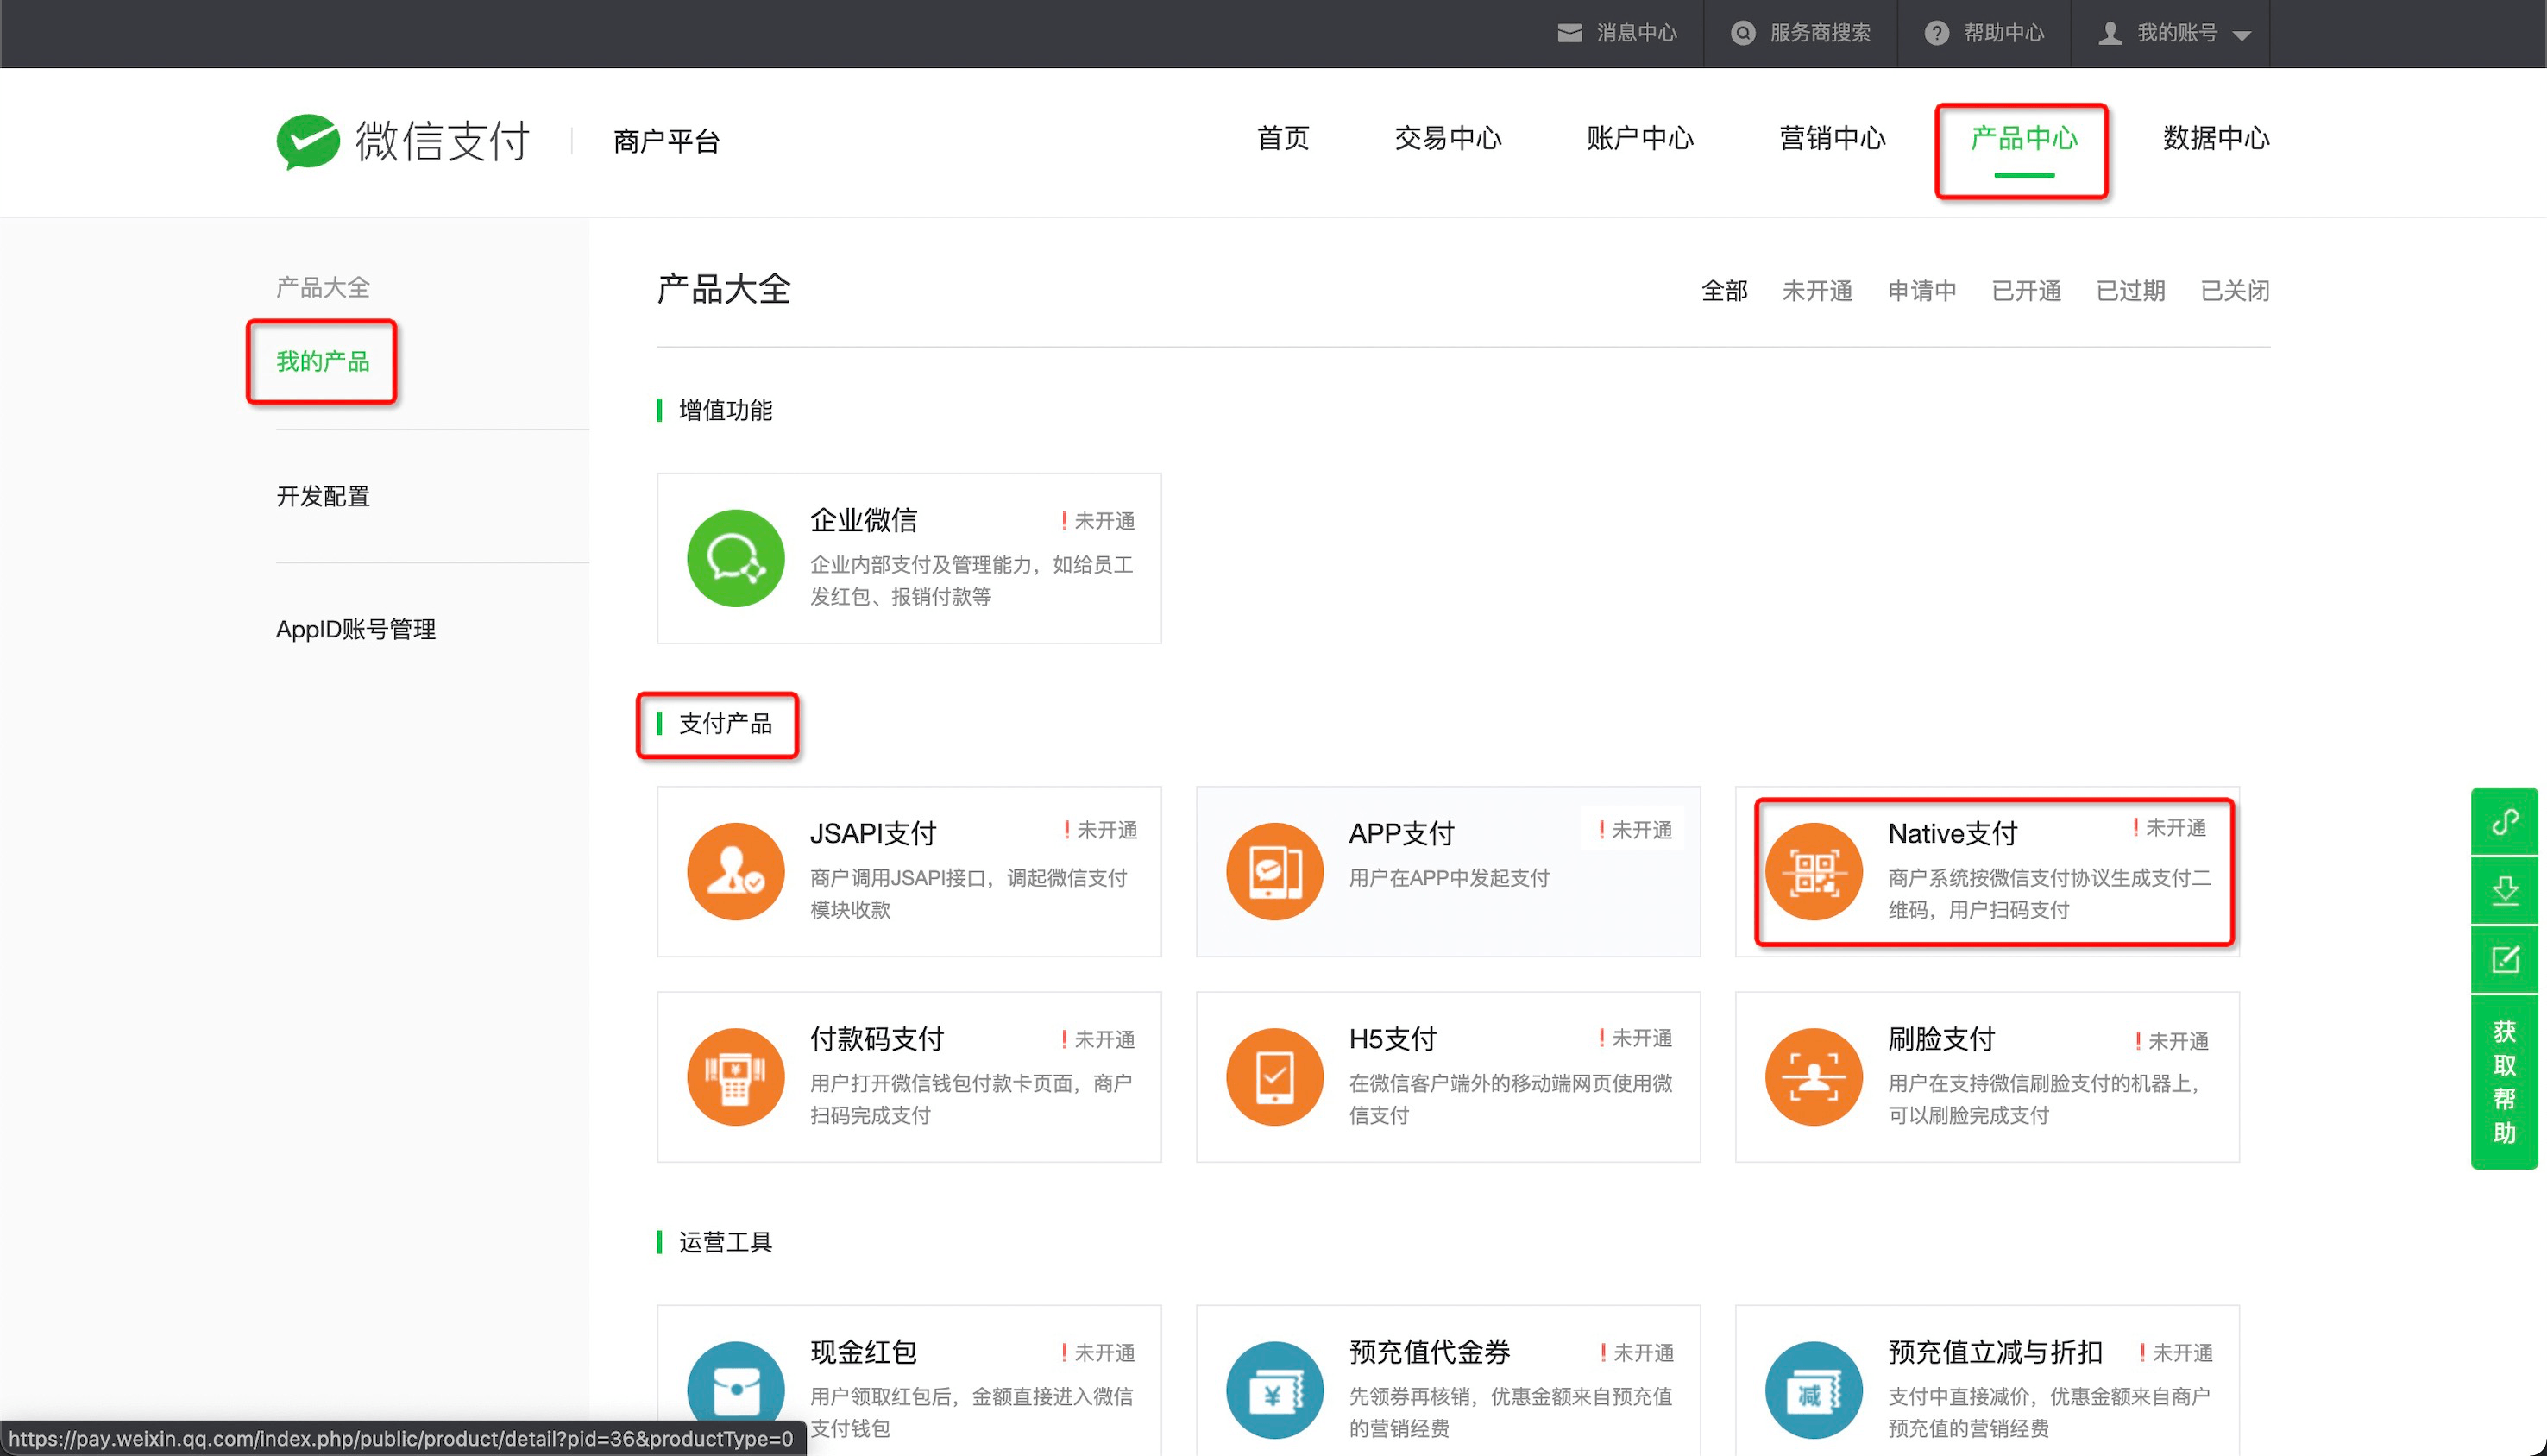Click the H5支付 tablet checkmark icon
This screenshot has height=1456, width=2547.
(1274, 1076)
